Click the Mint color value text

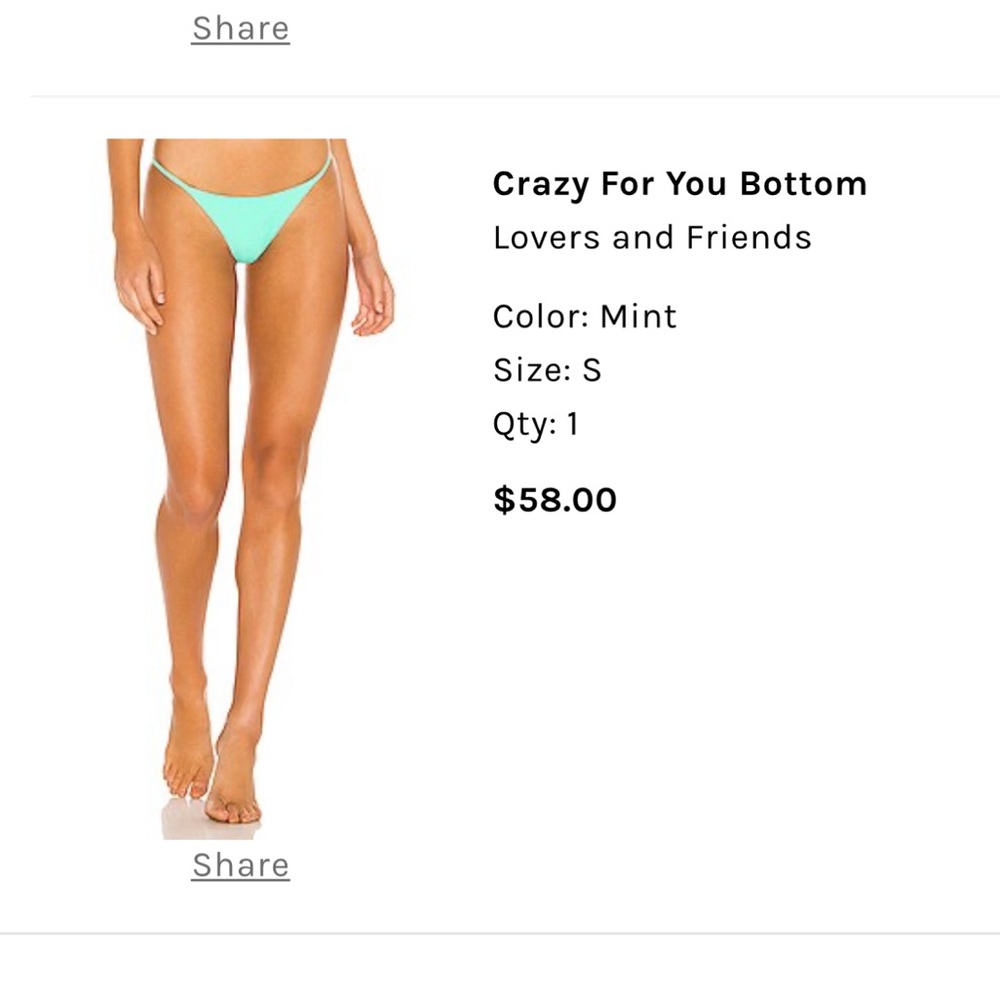tap(636, 316)
